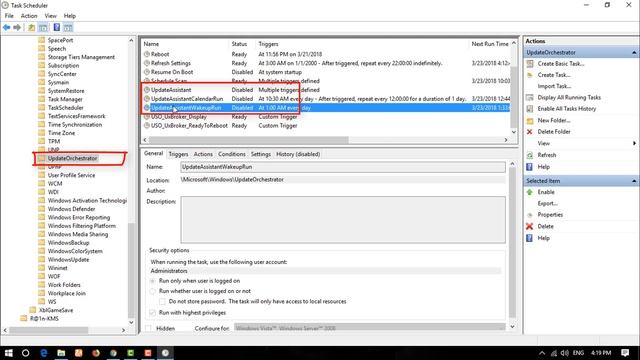
Task: Select the UpdateAssistantCalendarRun task row
Action: pos(326,99)
